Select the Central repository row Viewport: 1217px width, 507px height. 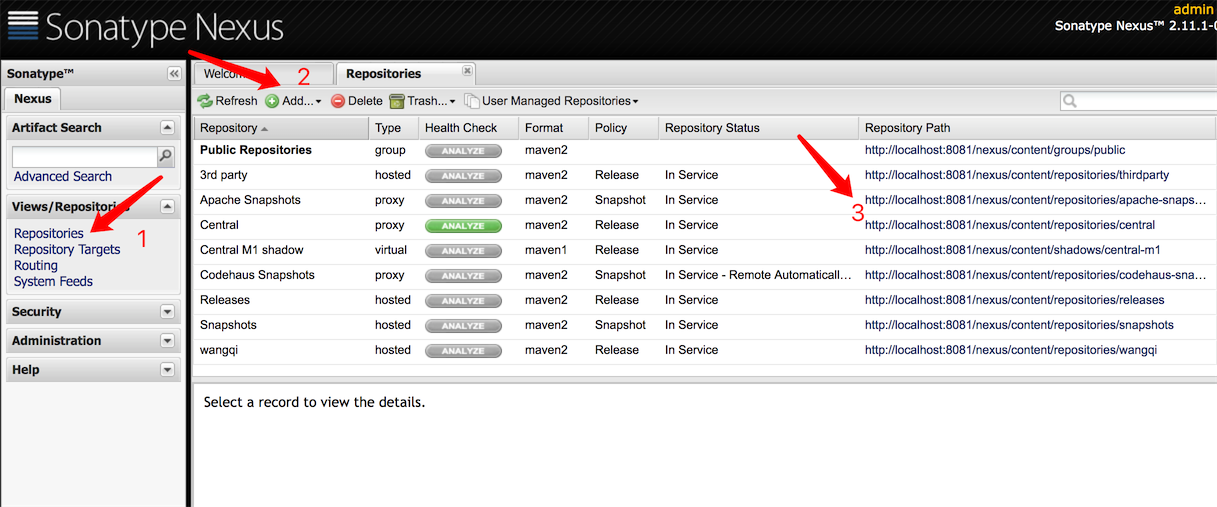(705, 225)
